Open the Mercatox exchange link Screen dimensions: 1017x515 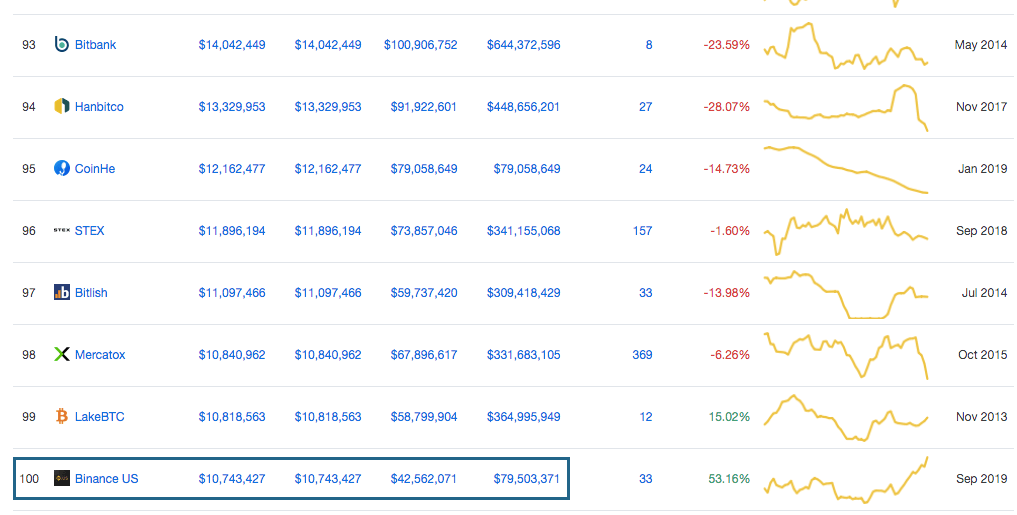100,355
